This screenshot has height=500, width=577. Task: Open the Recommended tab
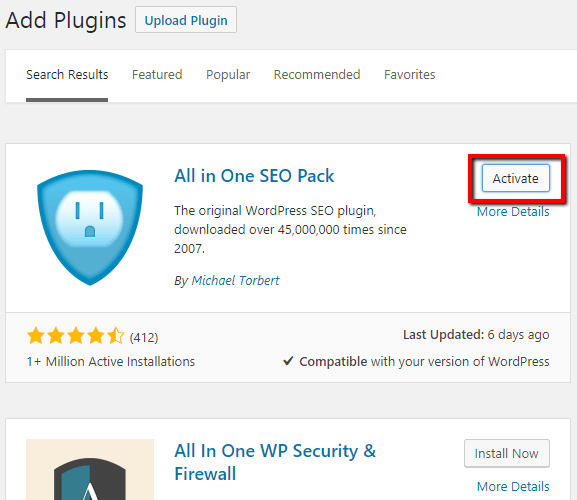[x=317, y=75]
